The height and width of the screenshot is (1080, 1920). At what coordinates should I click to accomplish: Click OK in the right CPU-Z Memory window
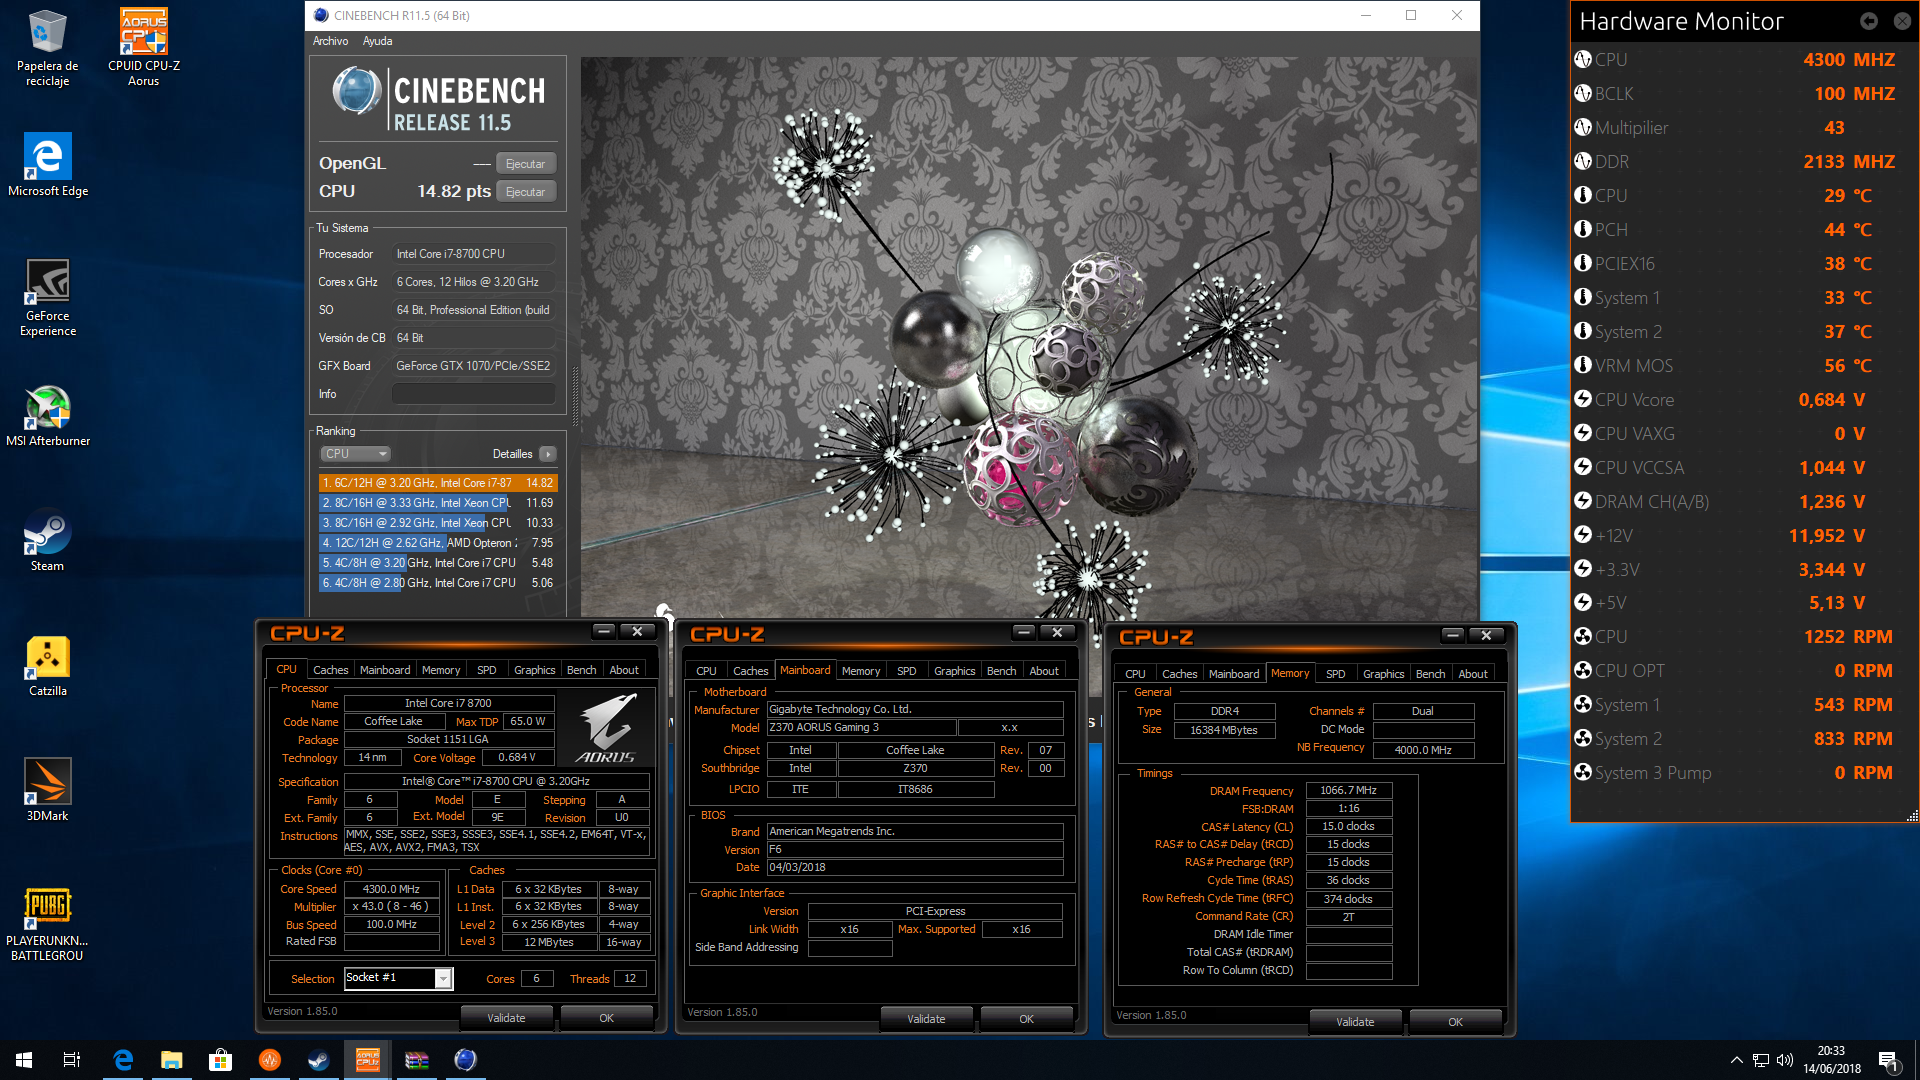1455,1022
